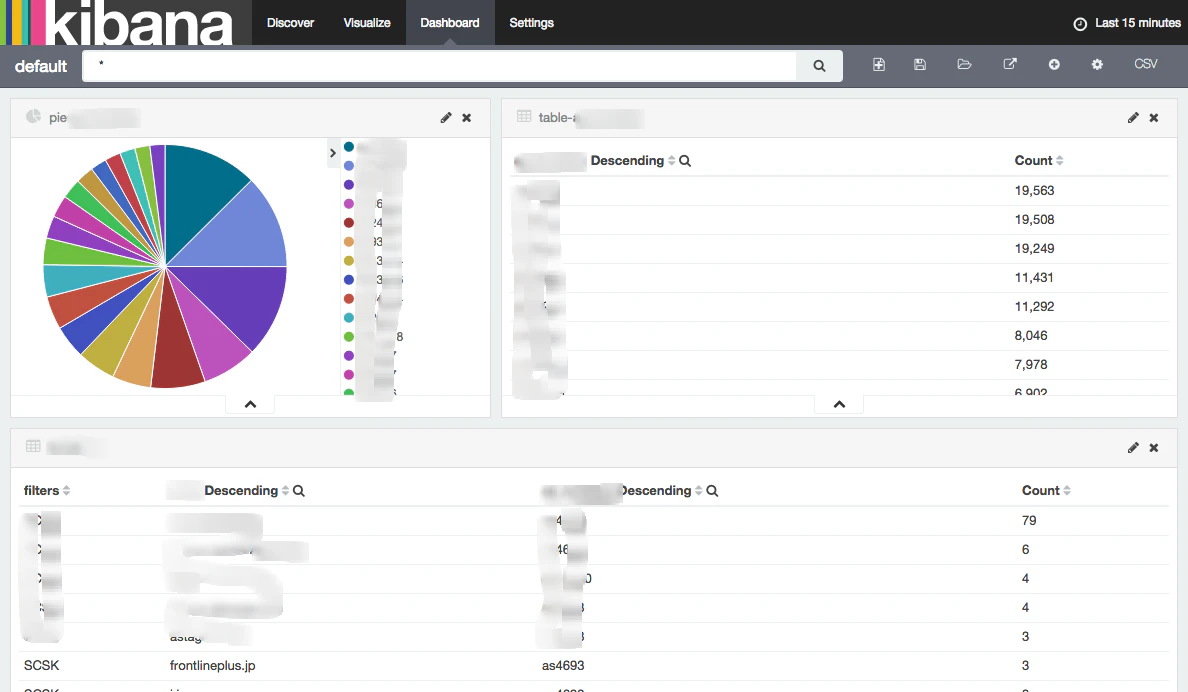This screenshot has height=692, width=1188.
Task: Share the dashboard via the share icon
Action: (x=1009, y=64)
